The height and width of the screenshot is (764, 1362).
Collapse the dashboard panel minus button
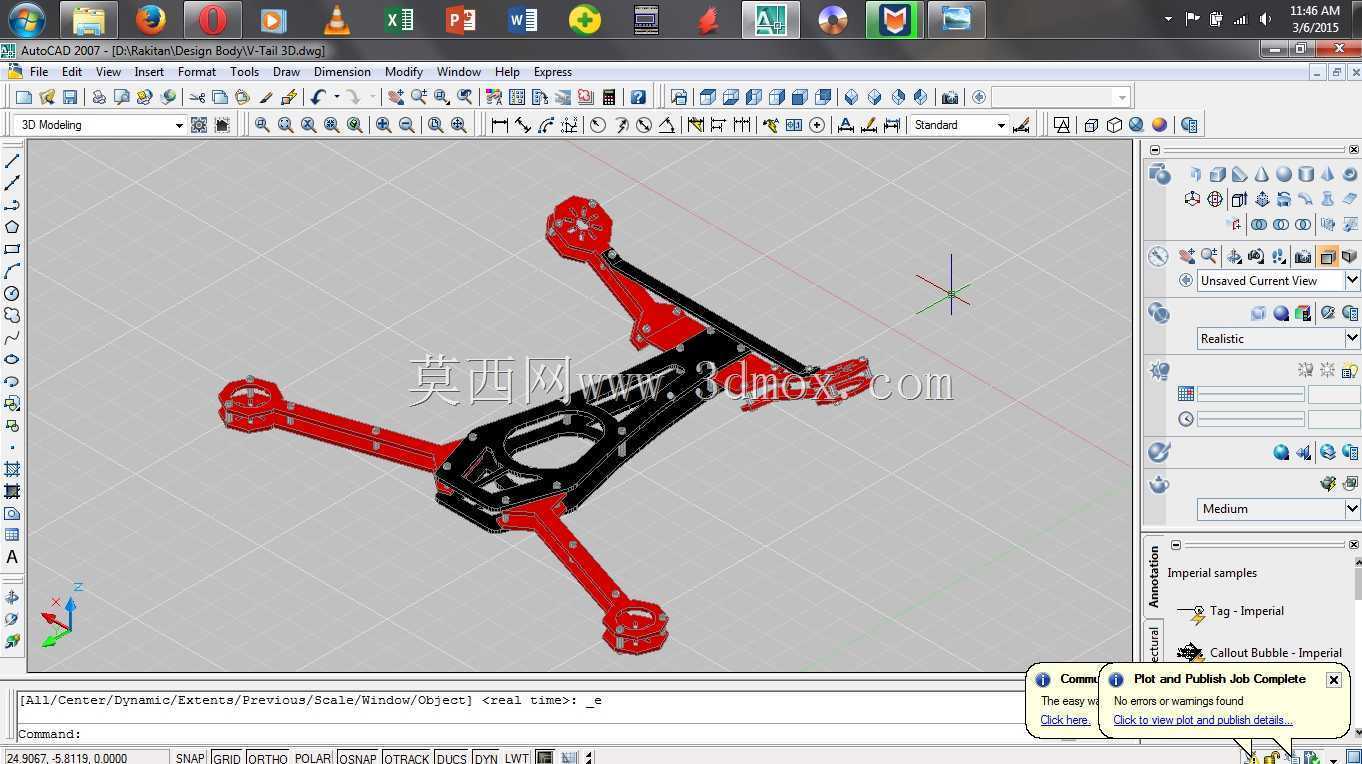(x=1154, y=150)
